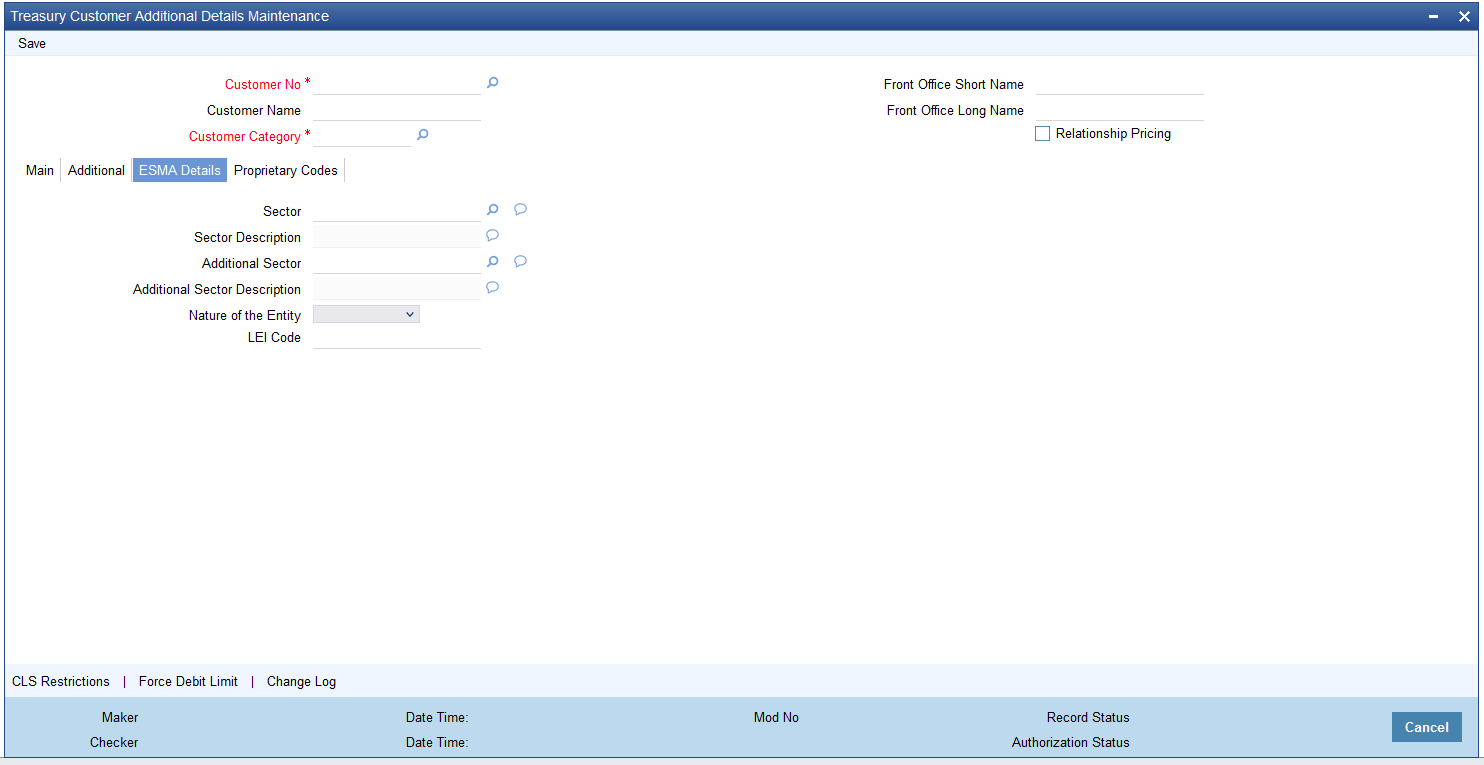Viewport: 1484px width, 765px height.
Task: Focus the Sector input field
Action: click(397, 211)
